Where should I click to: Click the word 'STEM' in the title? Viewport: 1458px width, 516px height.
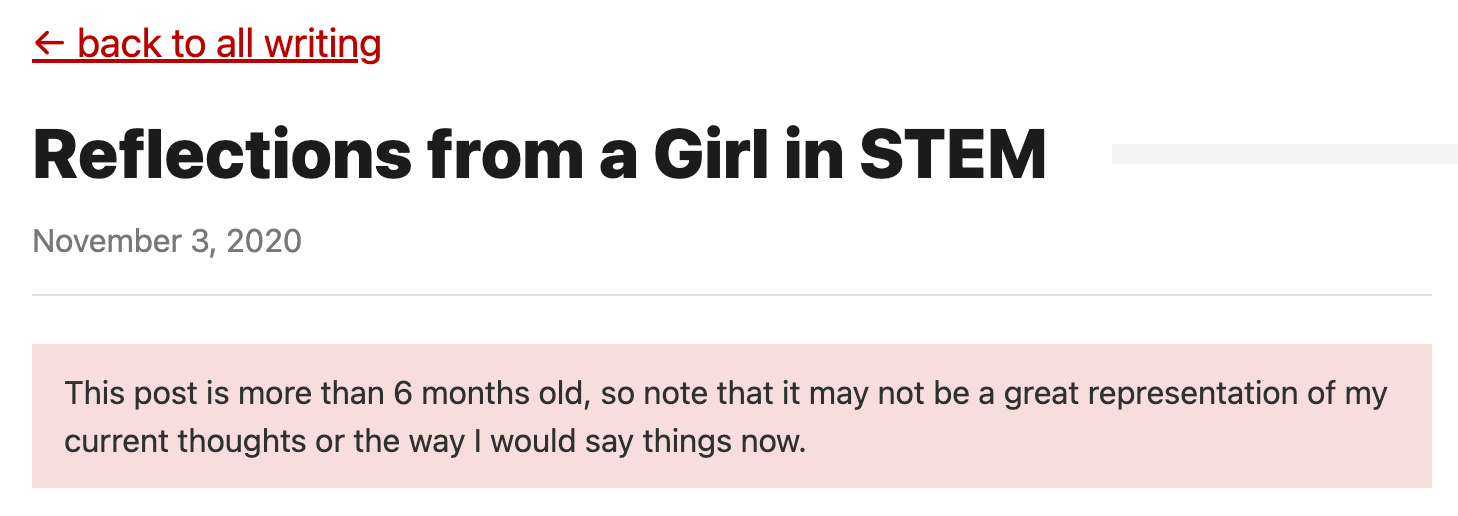[x=952, y=154]
